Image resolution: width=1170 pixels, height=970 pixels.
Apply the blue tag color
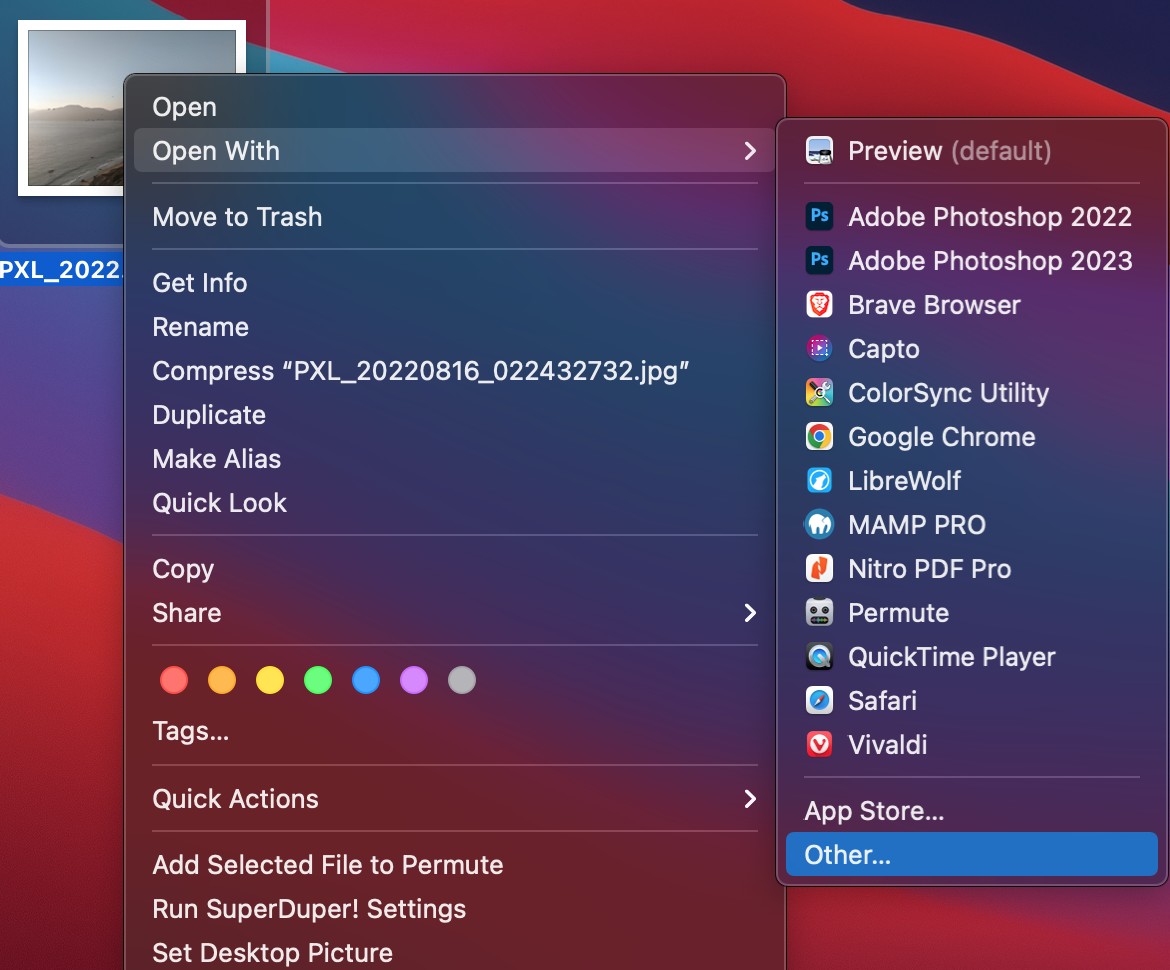pos(366,680)
